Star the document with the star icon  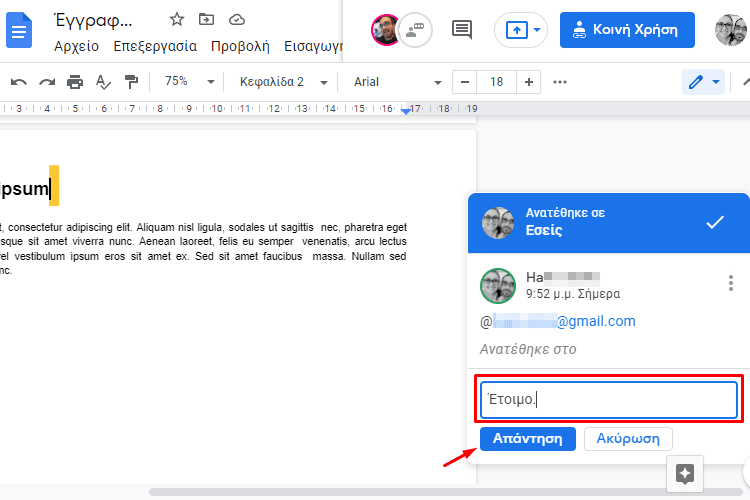176,20
